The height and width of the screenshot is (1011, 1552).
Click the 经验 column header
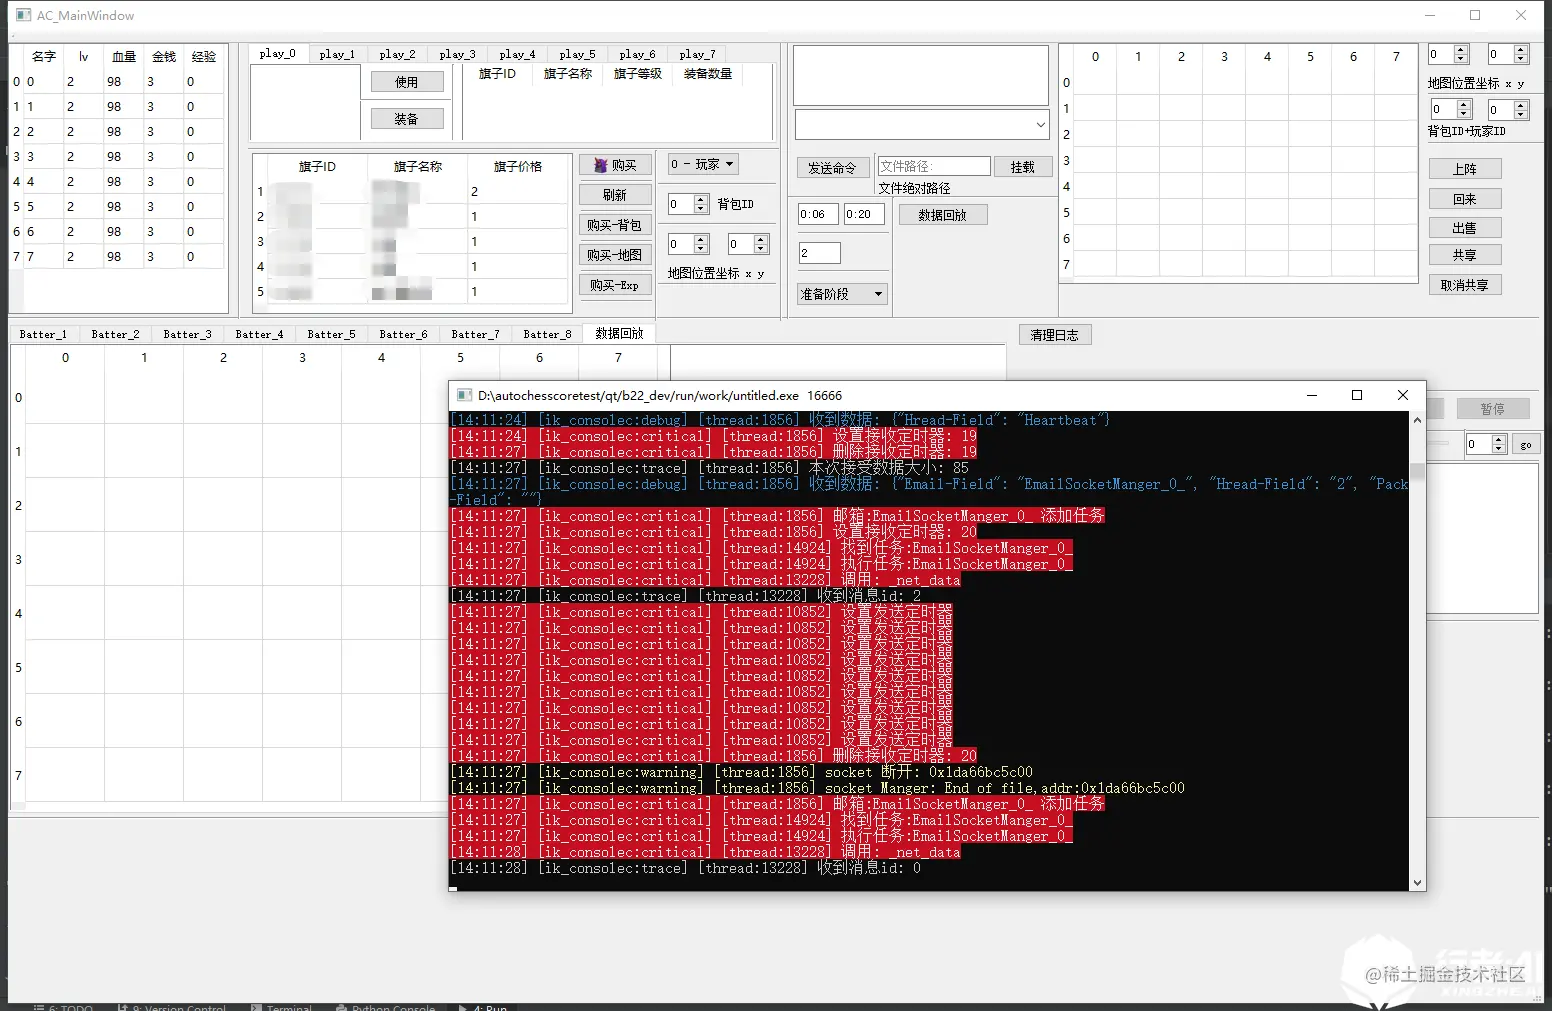click(204, 56)
